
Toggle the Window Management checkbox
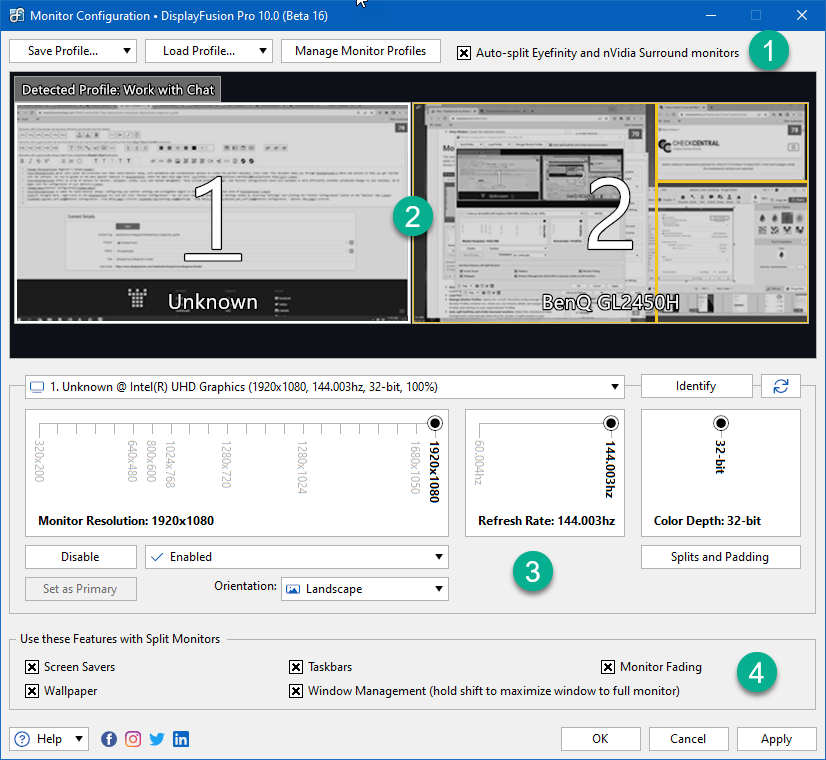pyautogui.click(x=296, y=690)
